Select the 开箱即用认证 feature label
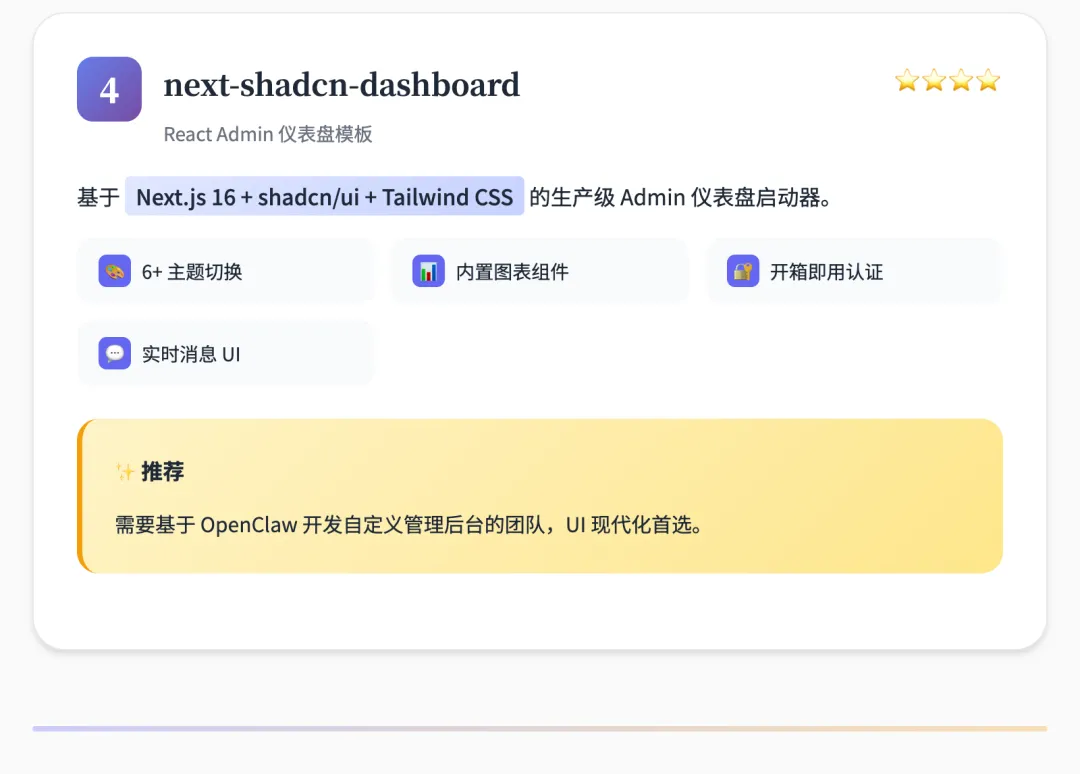Viewport: 1080px width, 774px height. (826, 272)
